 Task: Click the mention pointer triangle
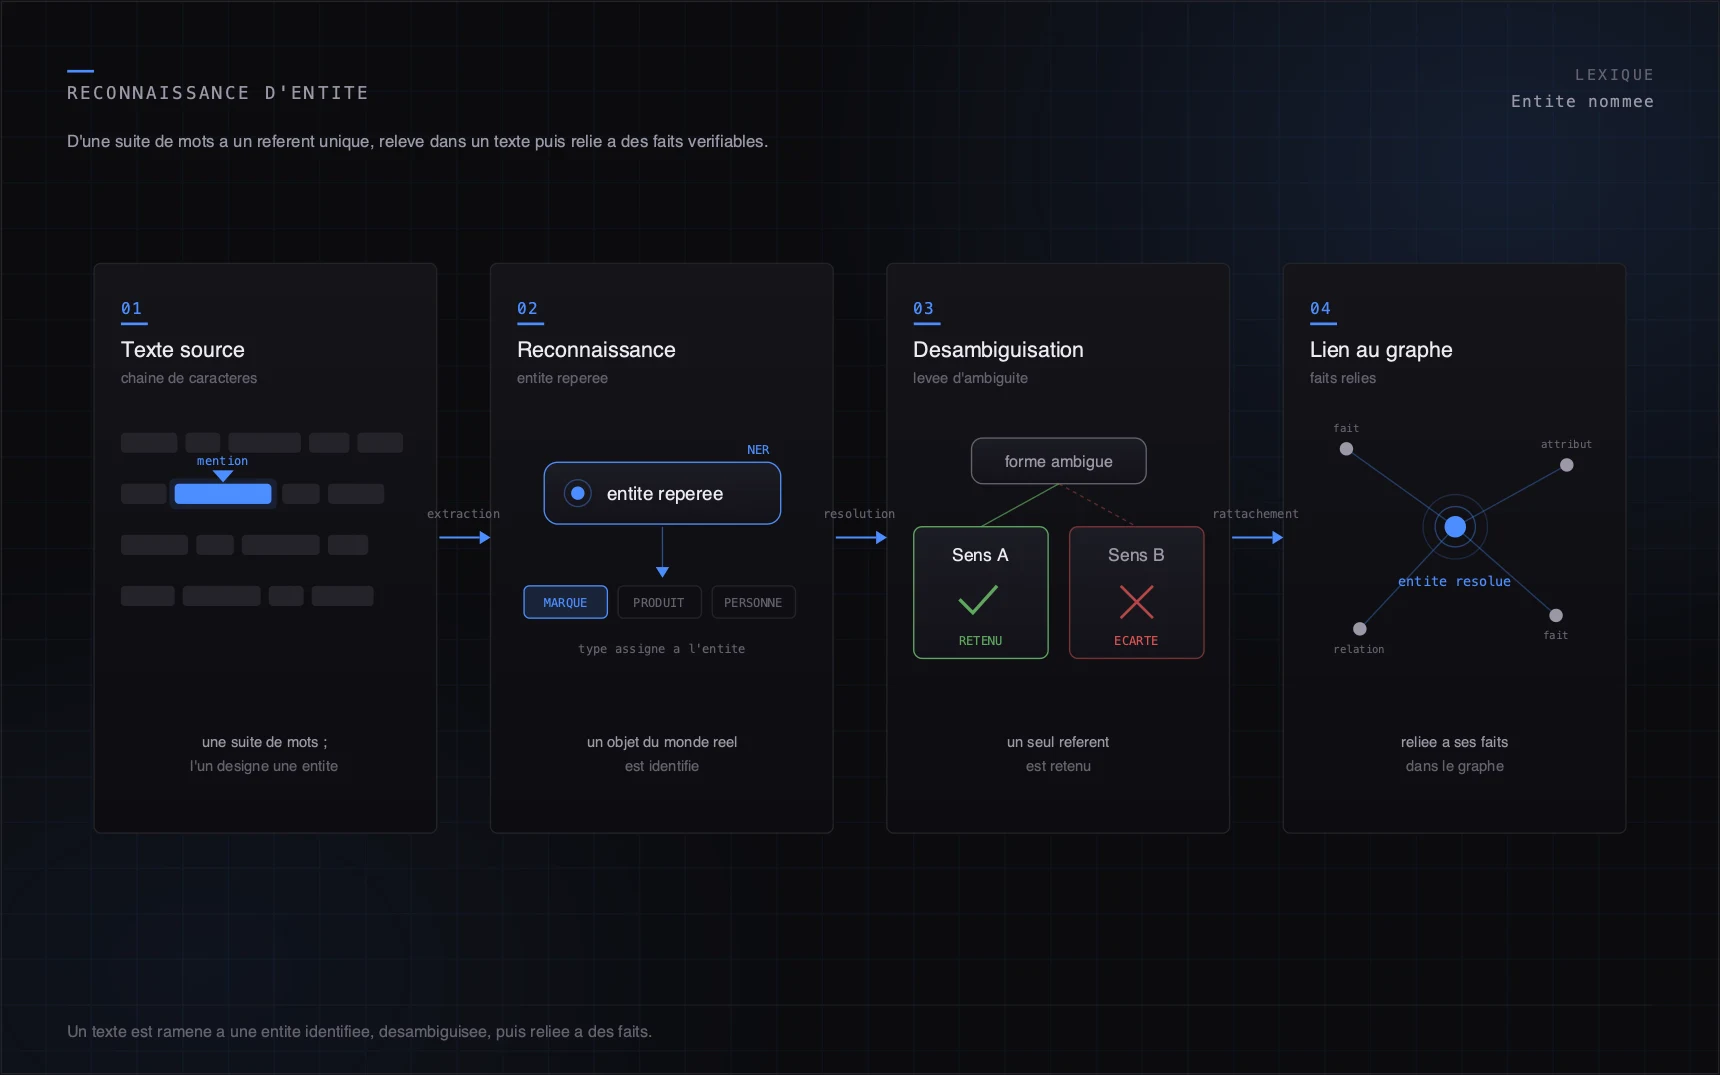pos(223,476)
